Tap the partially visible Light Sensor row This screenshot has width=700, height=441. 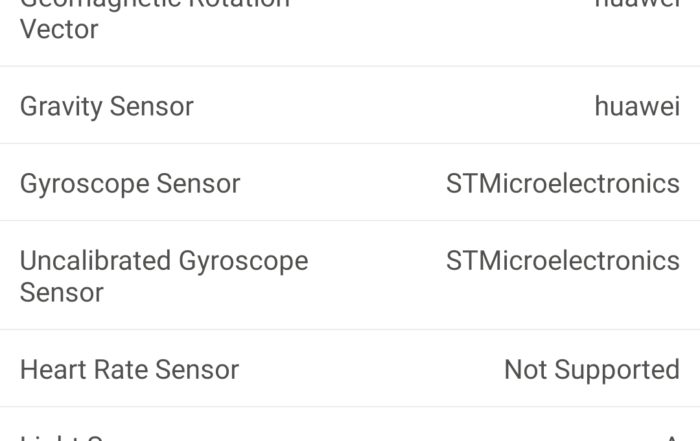tap(80, 436)
